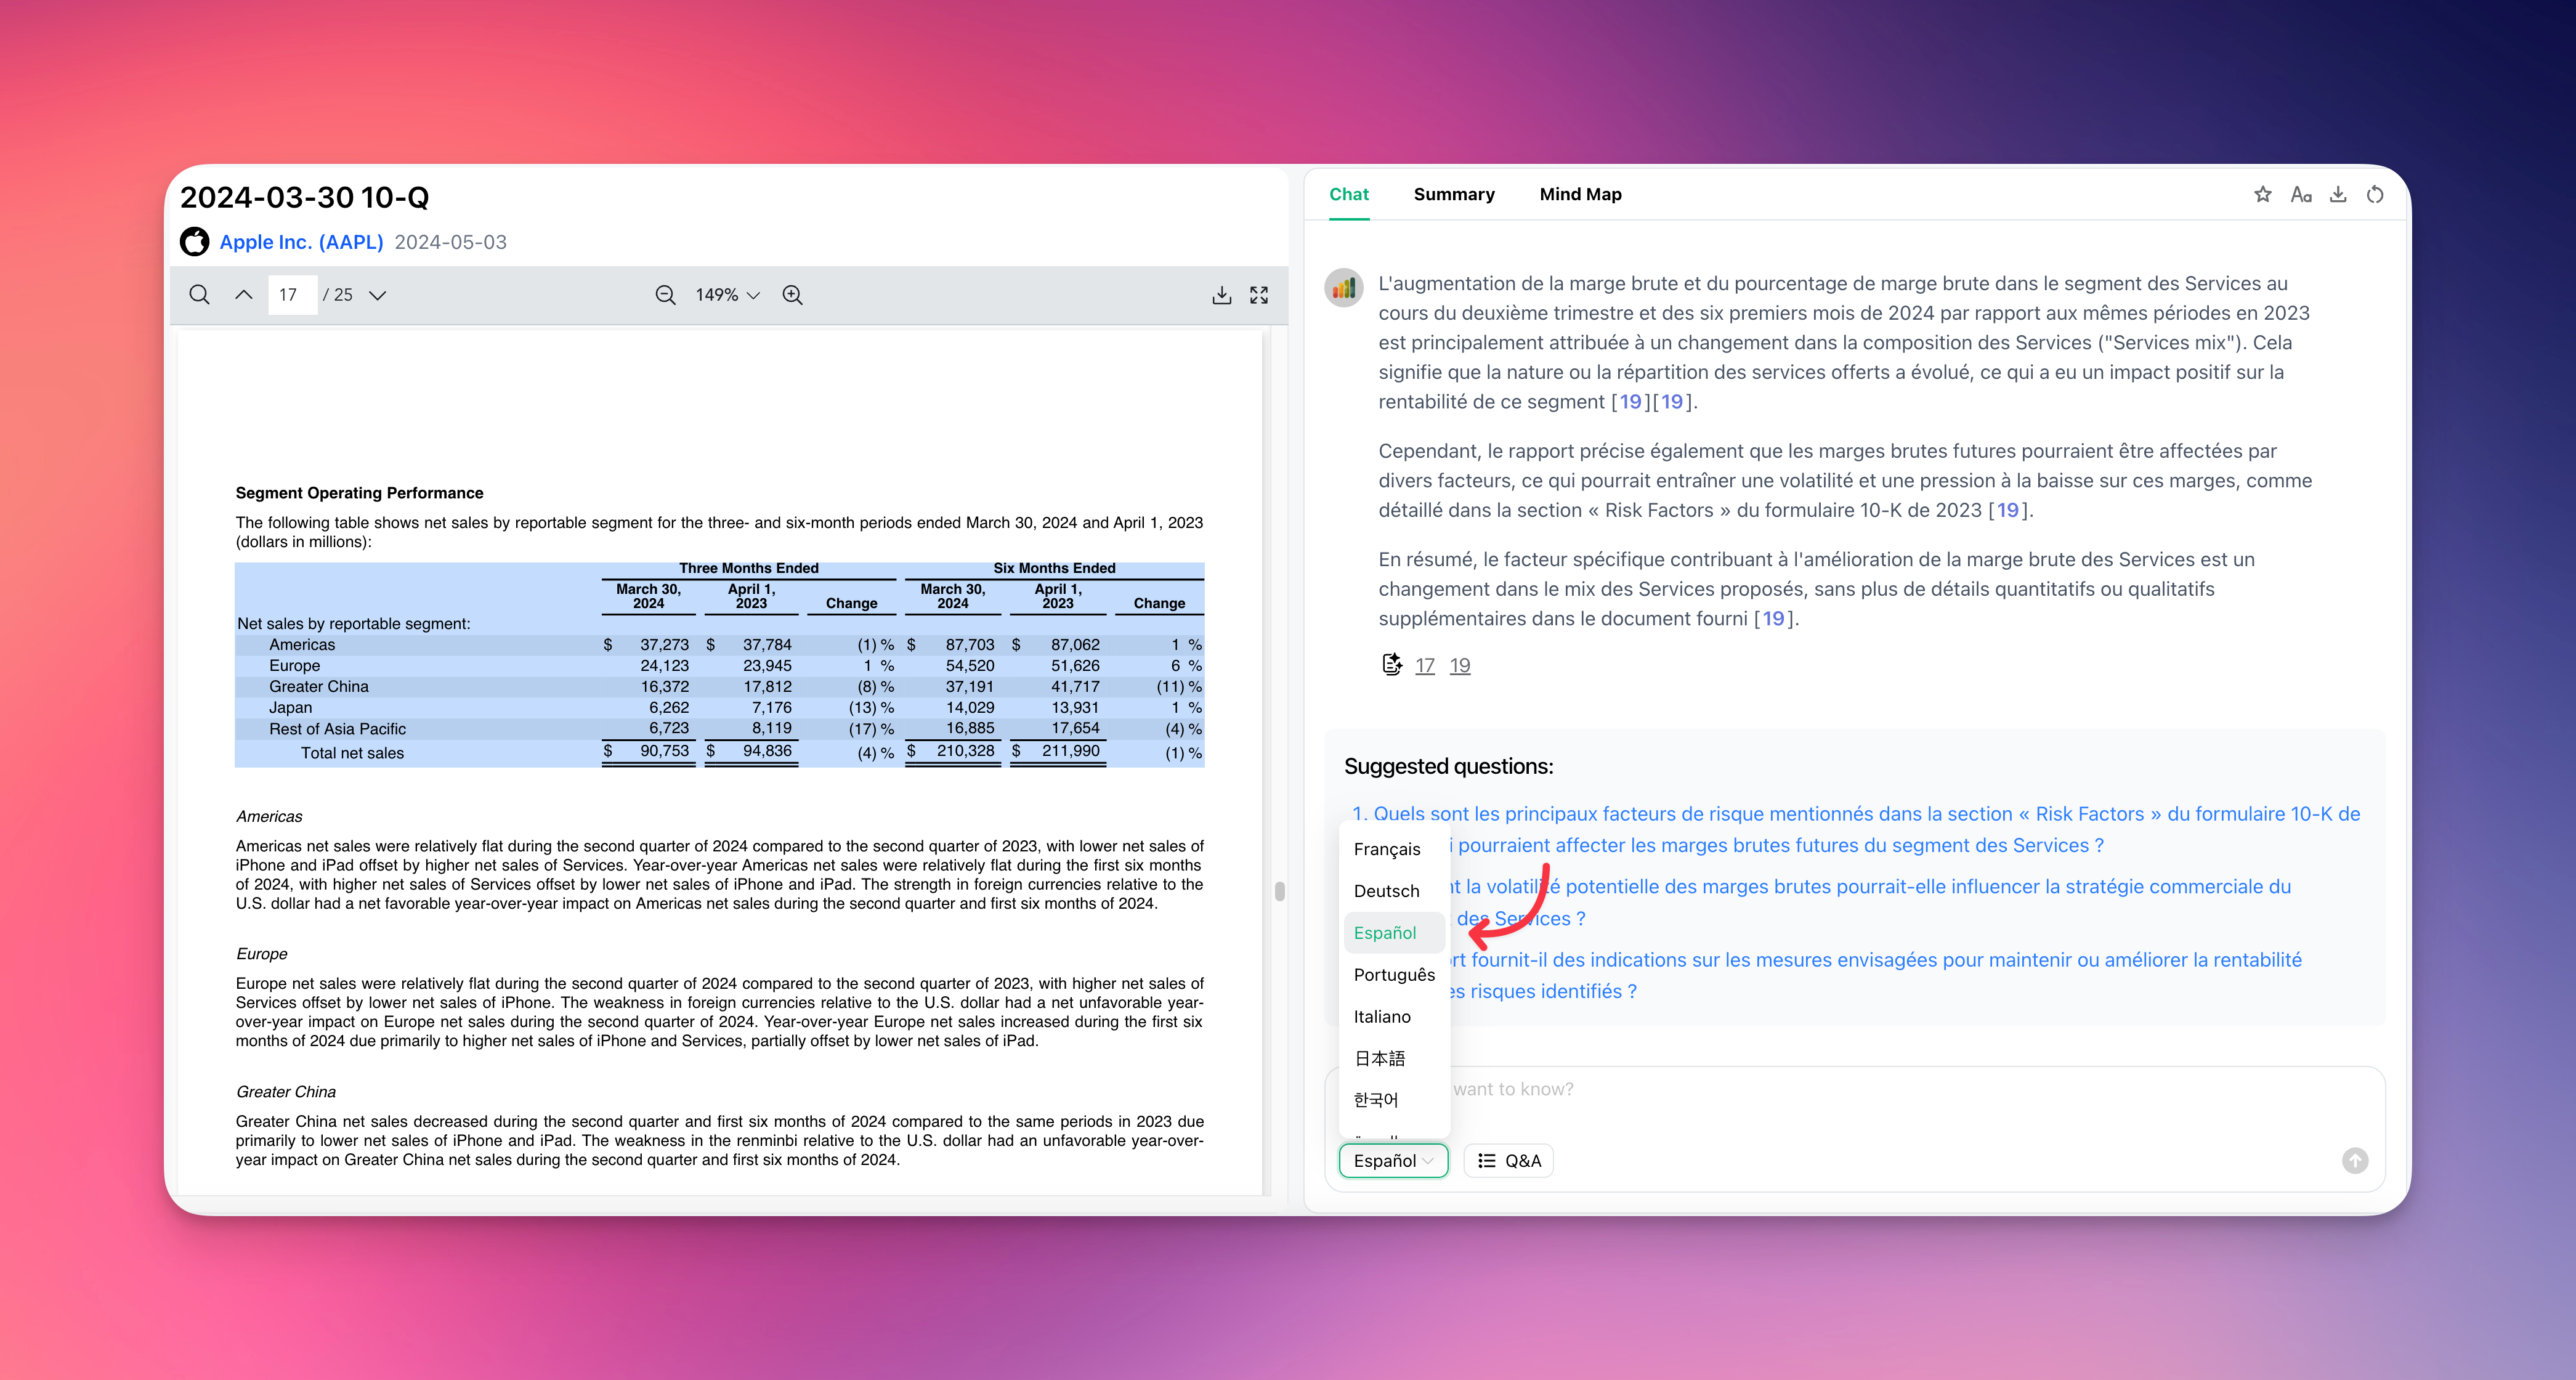The width and height of the screenshot is (2576, 1380).
Task: Open the first [19] citation in the first paragraph
Action: (1630, 402)
